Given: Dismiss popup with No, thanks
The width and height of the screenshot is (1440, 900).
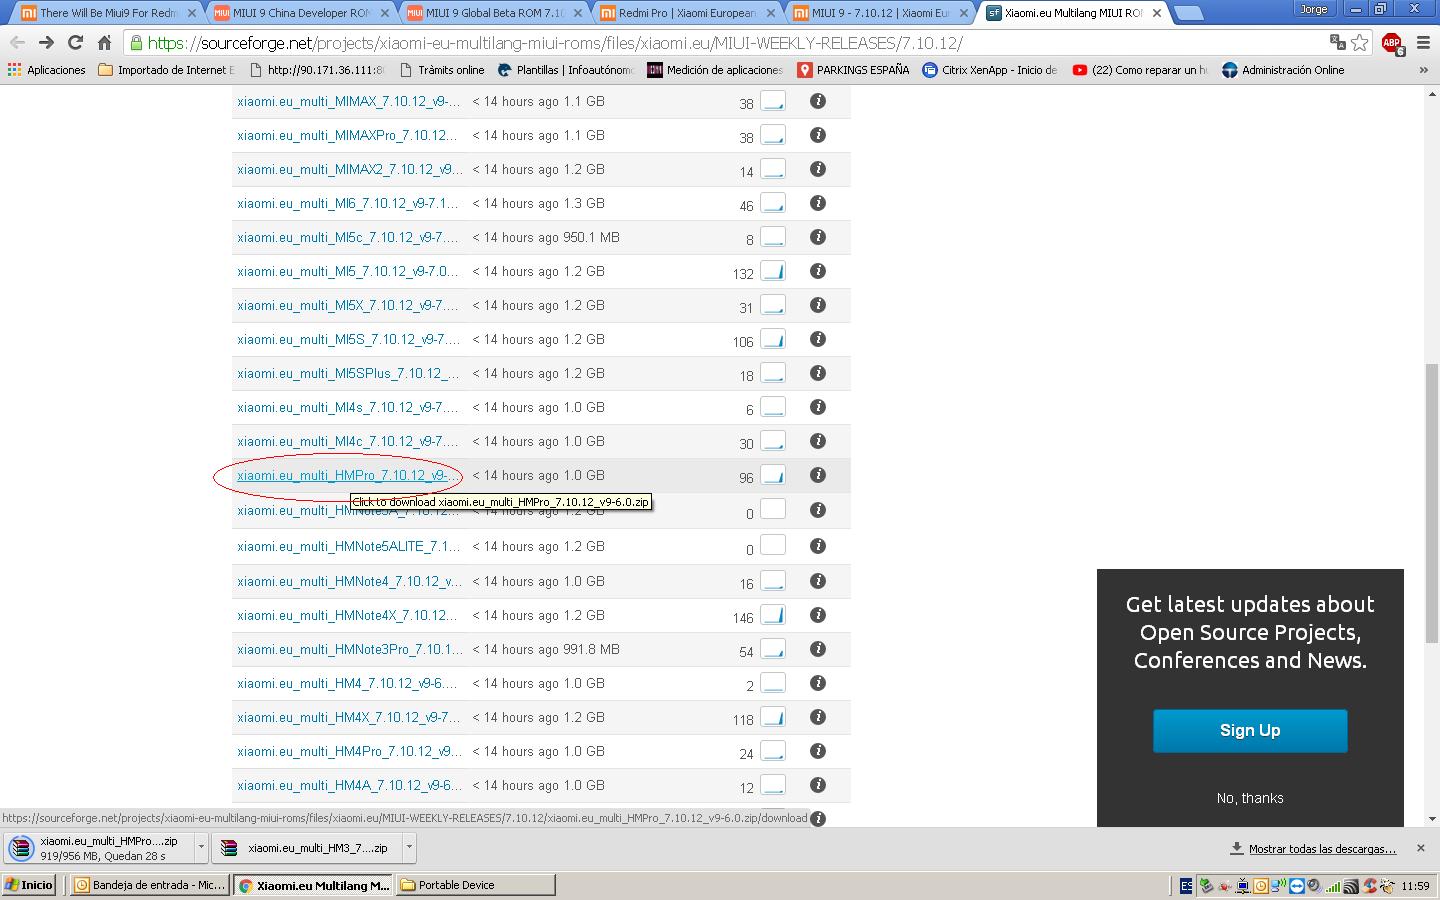Looking at the screenshot, I should (x=1250, y=798).
